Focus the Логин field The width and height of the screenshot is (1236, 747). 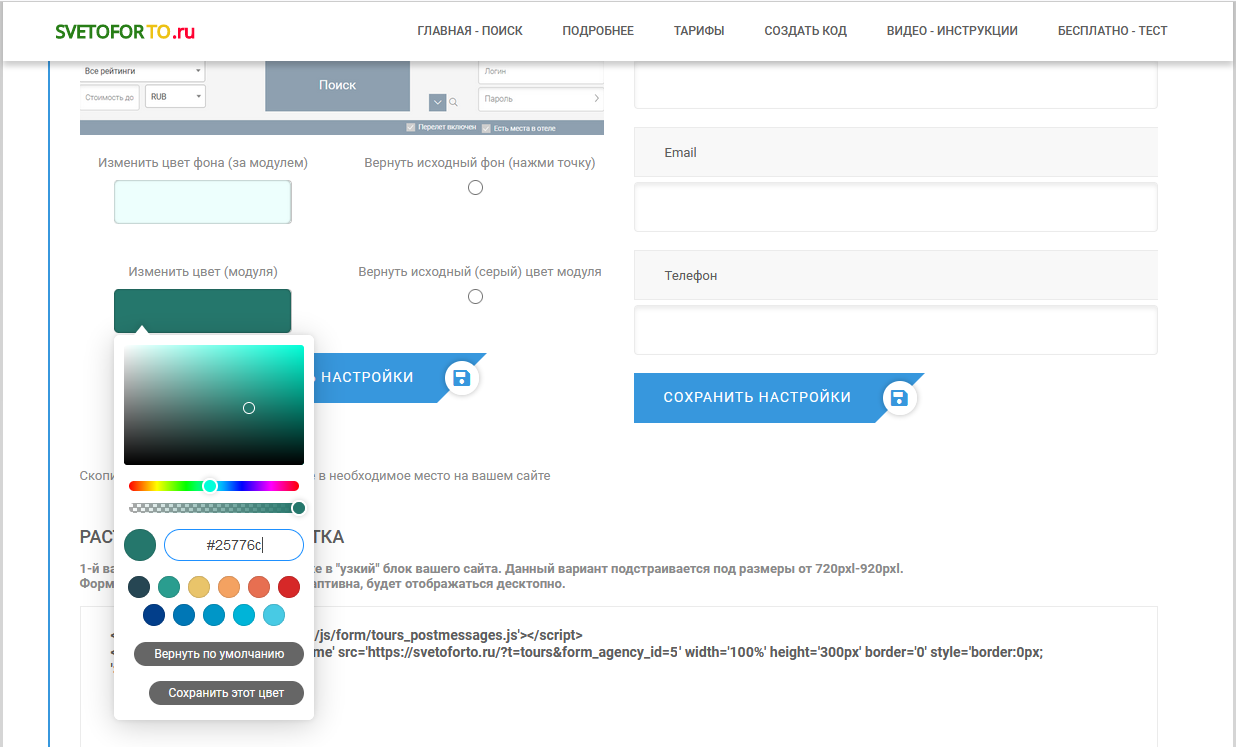point(541,72)
